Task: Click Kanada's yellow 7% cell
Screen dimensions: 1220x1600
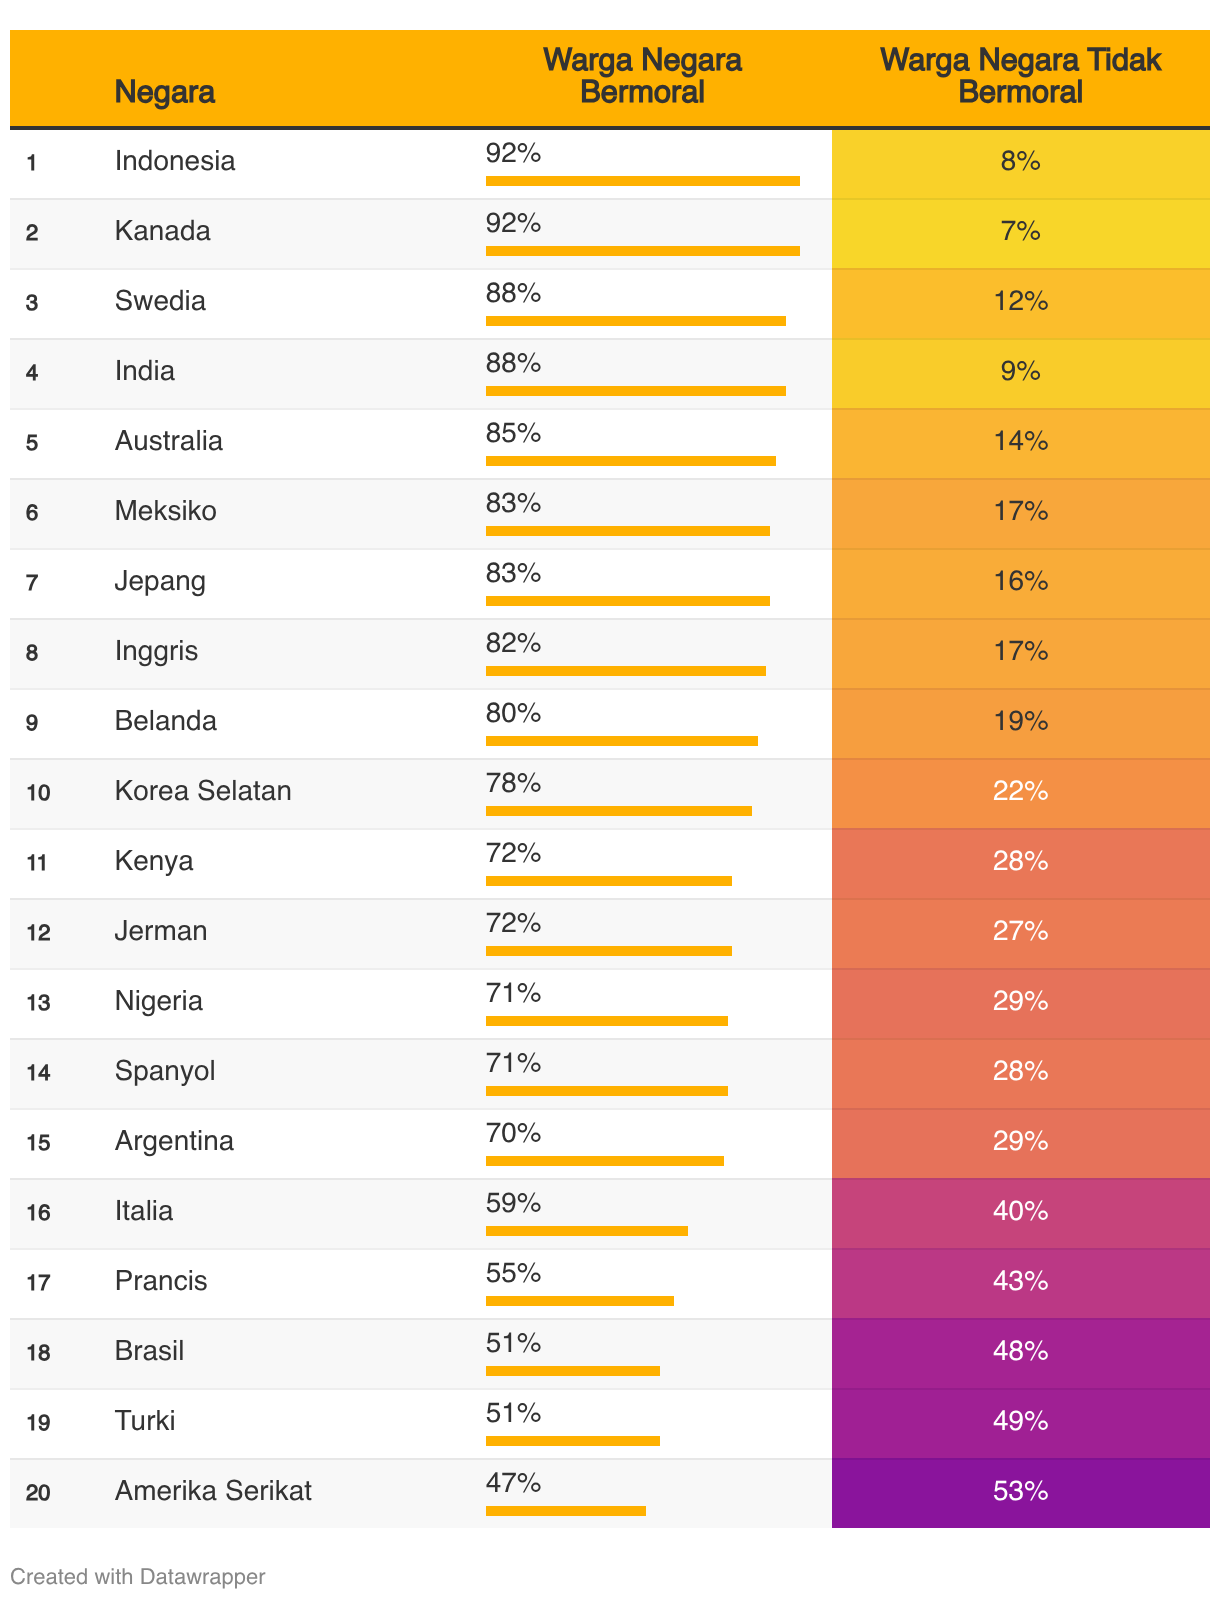Action: (1020, 232)
